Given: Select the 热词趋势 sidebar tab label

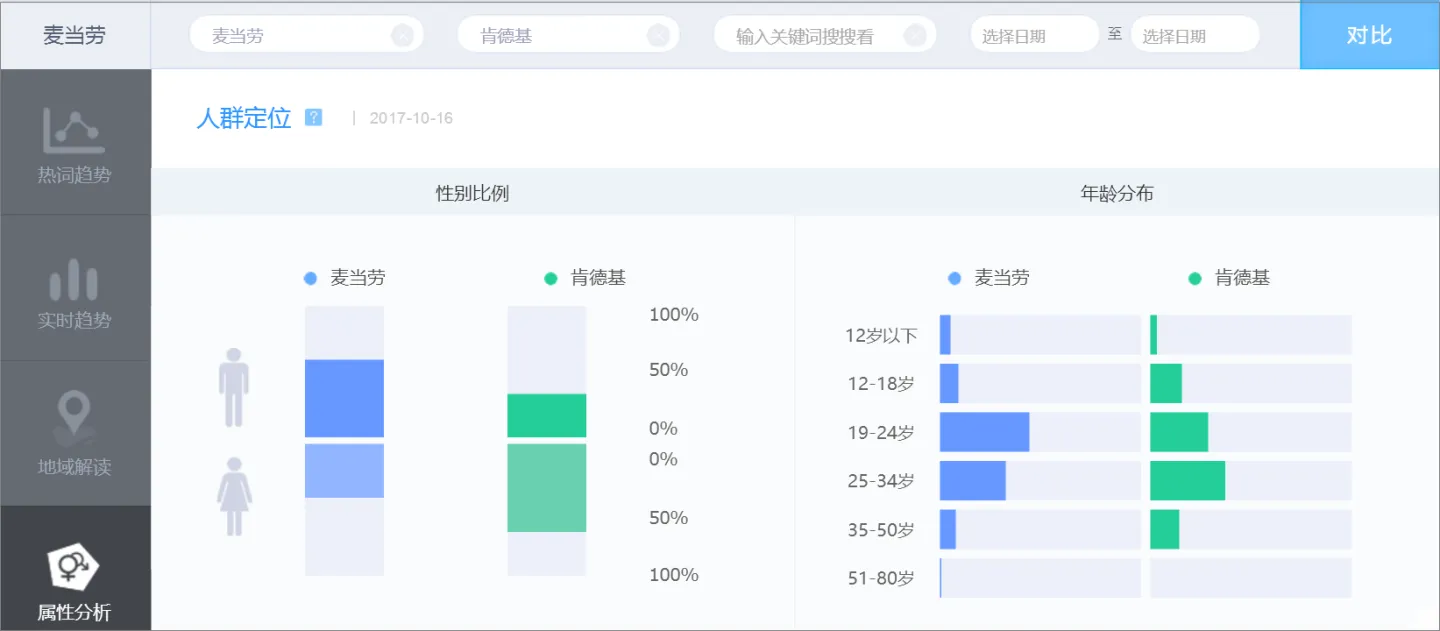Looking at the screenshot, I should tap(74, 175).
